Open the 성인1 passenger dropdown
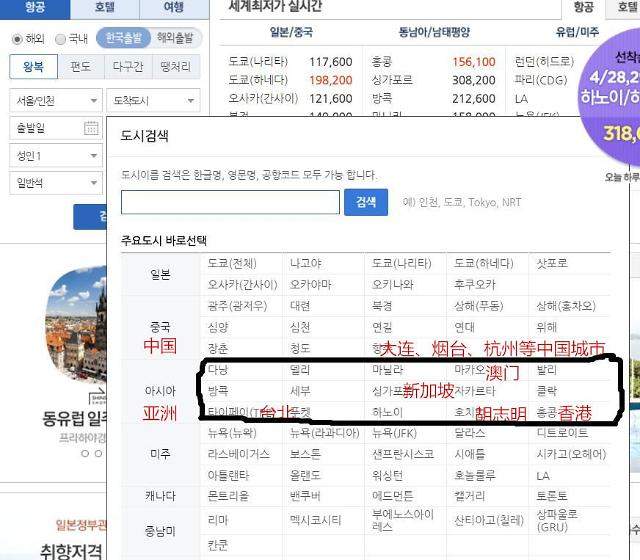 [56, 156]
